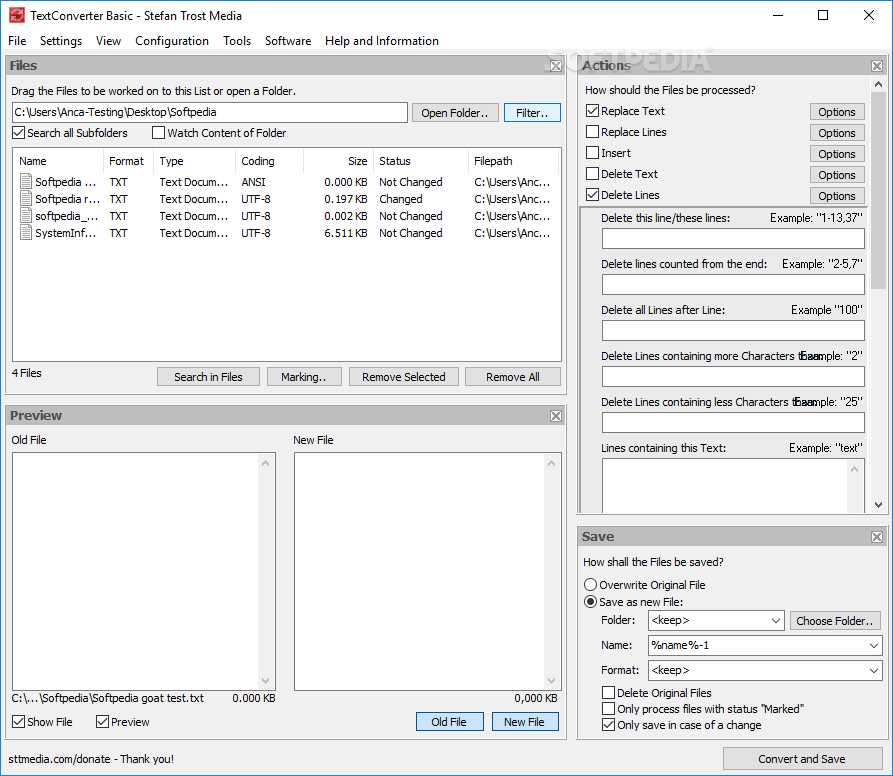Expand the Name pattern dropdown
Screen dimensions: 893x776
tap(874, 646)
